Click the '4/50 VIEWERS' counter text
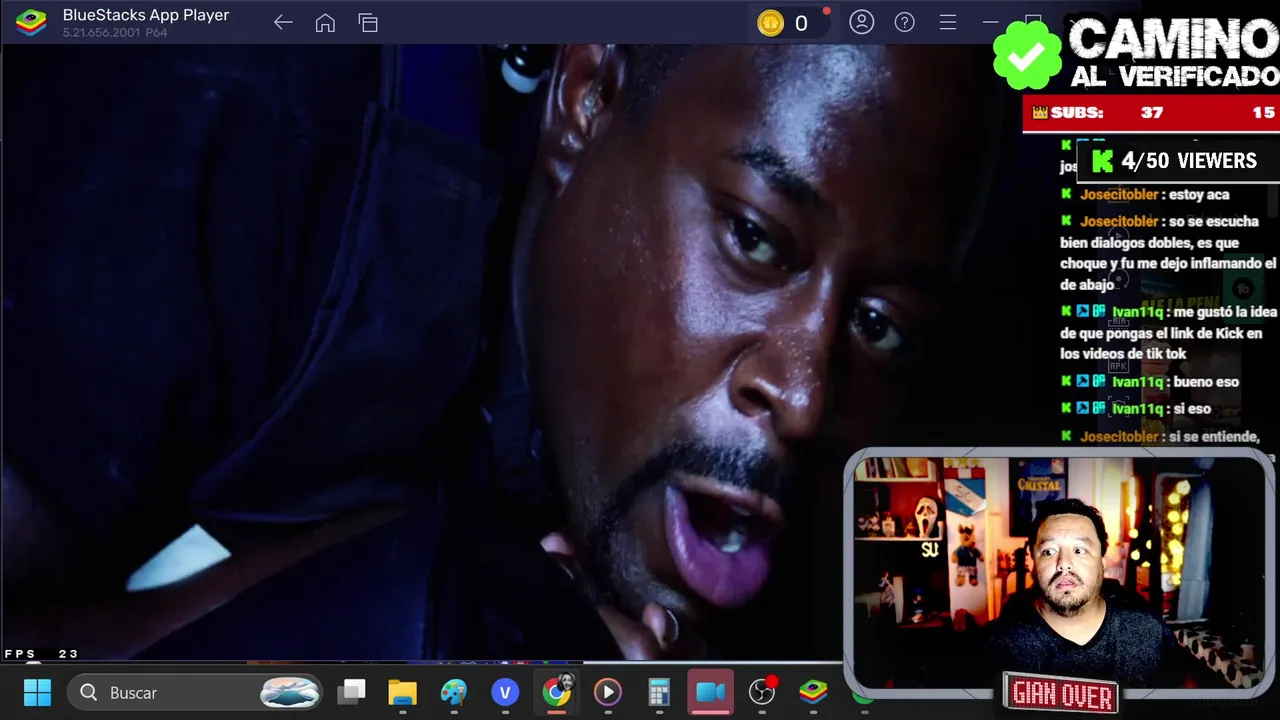The width and height of the screenshot is (1280, 720). click(1189, 161)
